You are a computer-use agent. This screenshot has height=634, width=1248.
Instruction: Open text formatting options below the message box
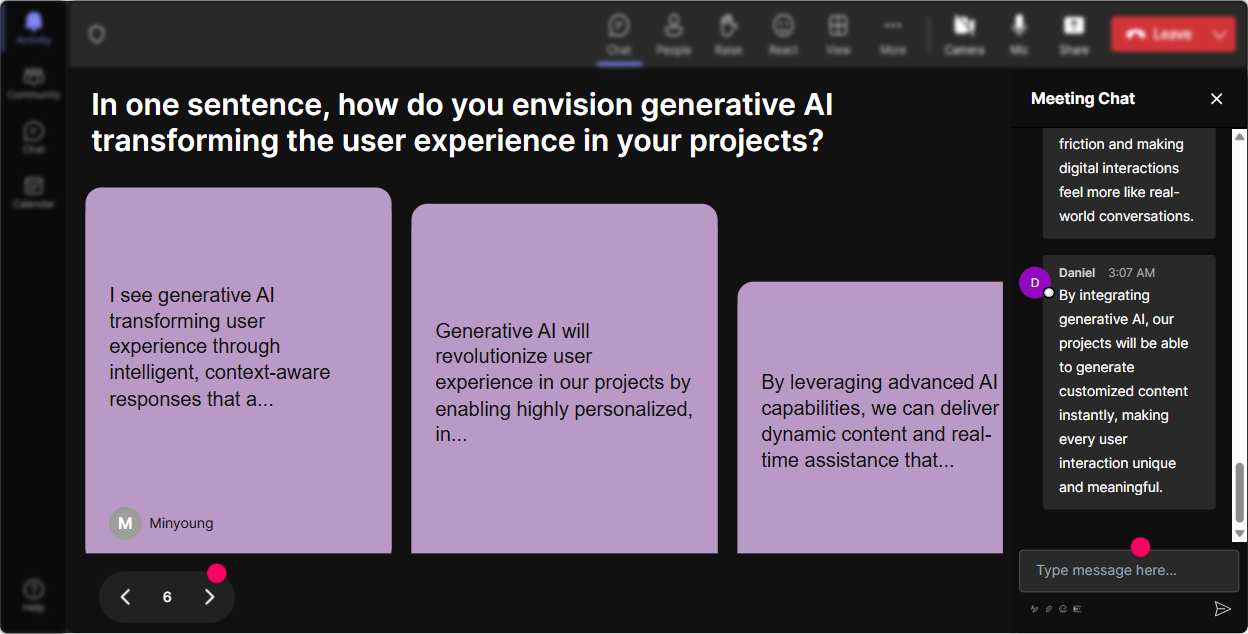(x=1034, y=608)
